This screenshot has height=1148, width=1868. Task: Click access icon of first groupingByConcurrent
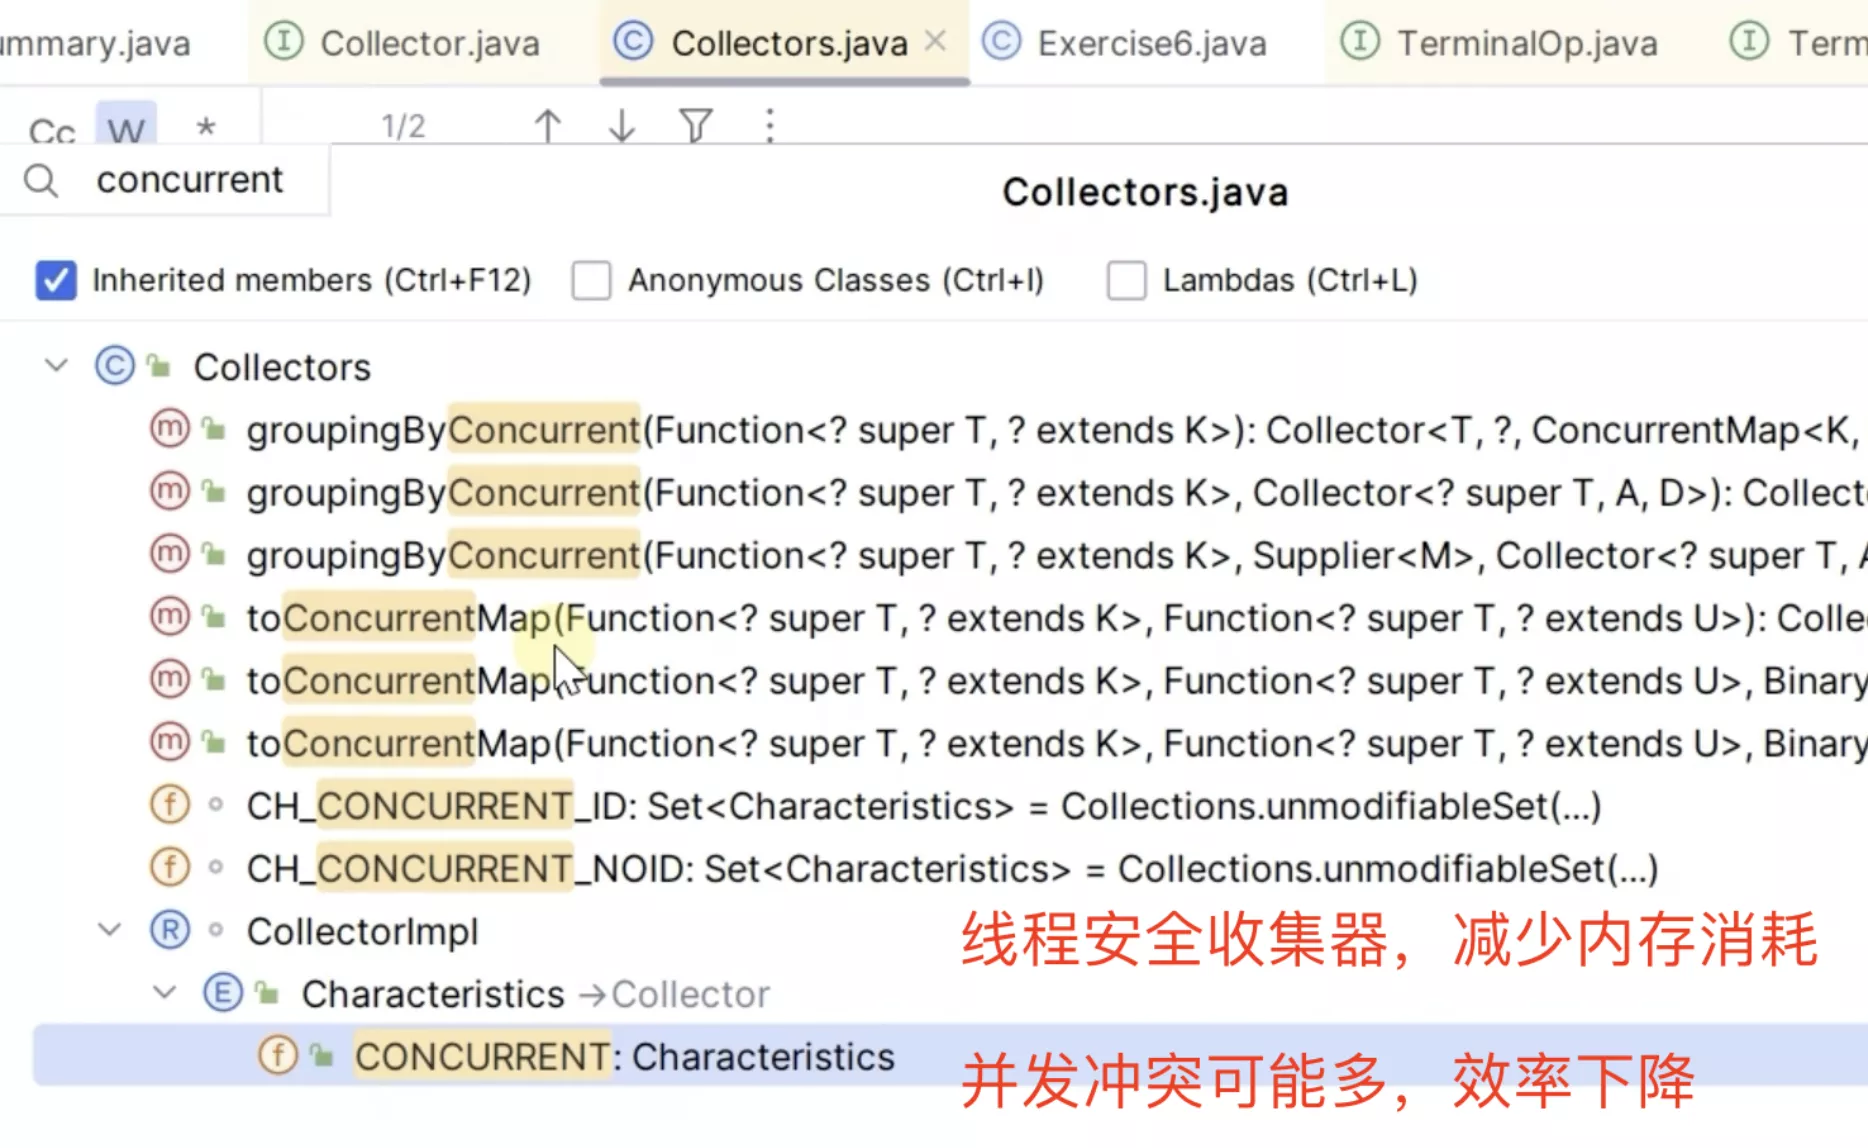213,429
